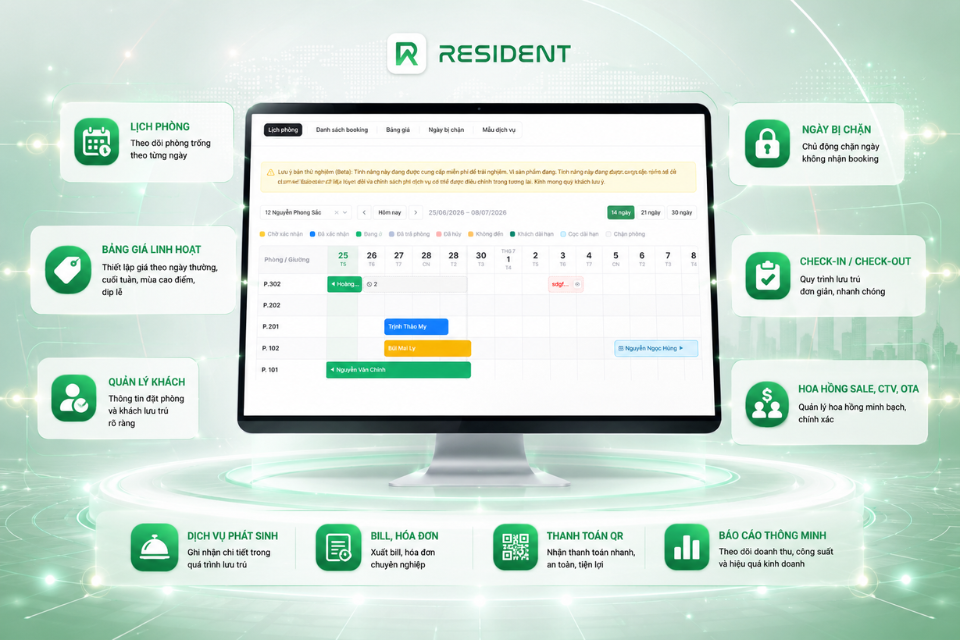Screen dimensions: 960x640
Task: Click the THANH TOÁN QR feature title
Action: [x=585, y=536]
